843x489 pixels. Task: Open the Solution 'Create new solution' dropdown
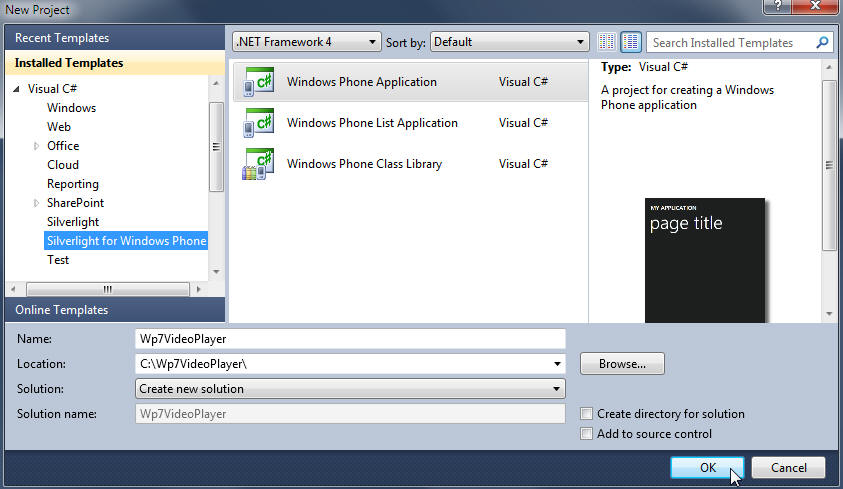pos(350,389)
